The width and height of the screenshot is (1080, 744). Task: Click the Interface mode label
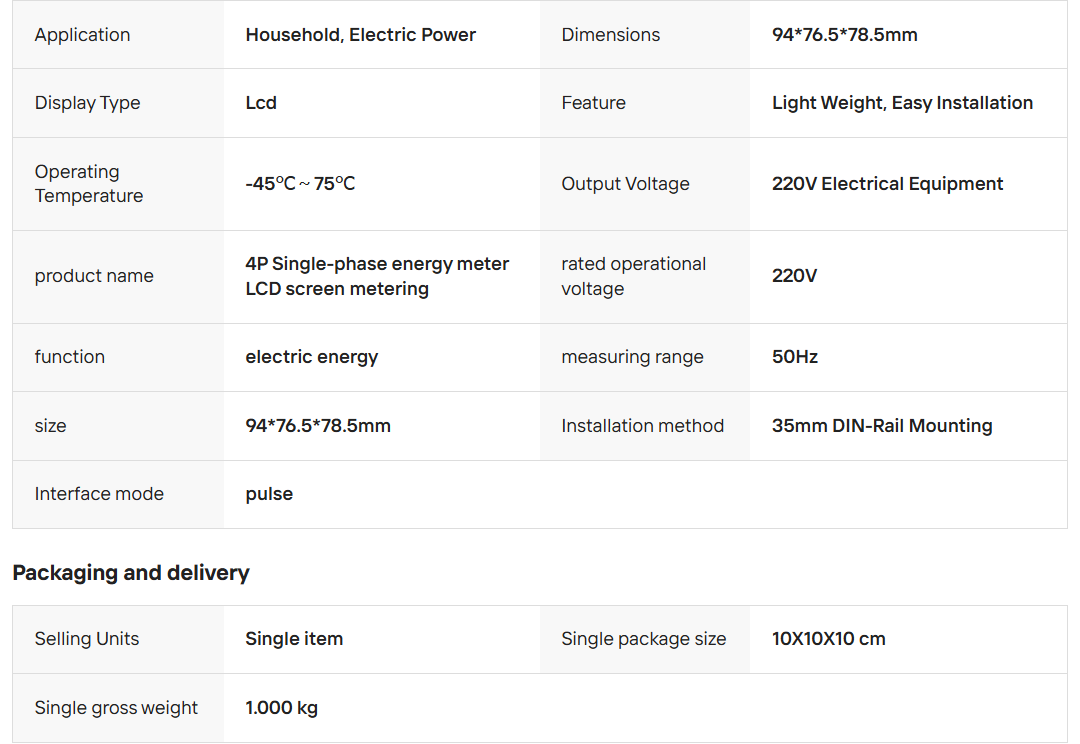(x=99, y=494)
